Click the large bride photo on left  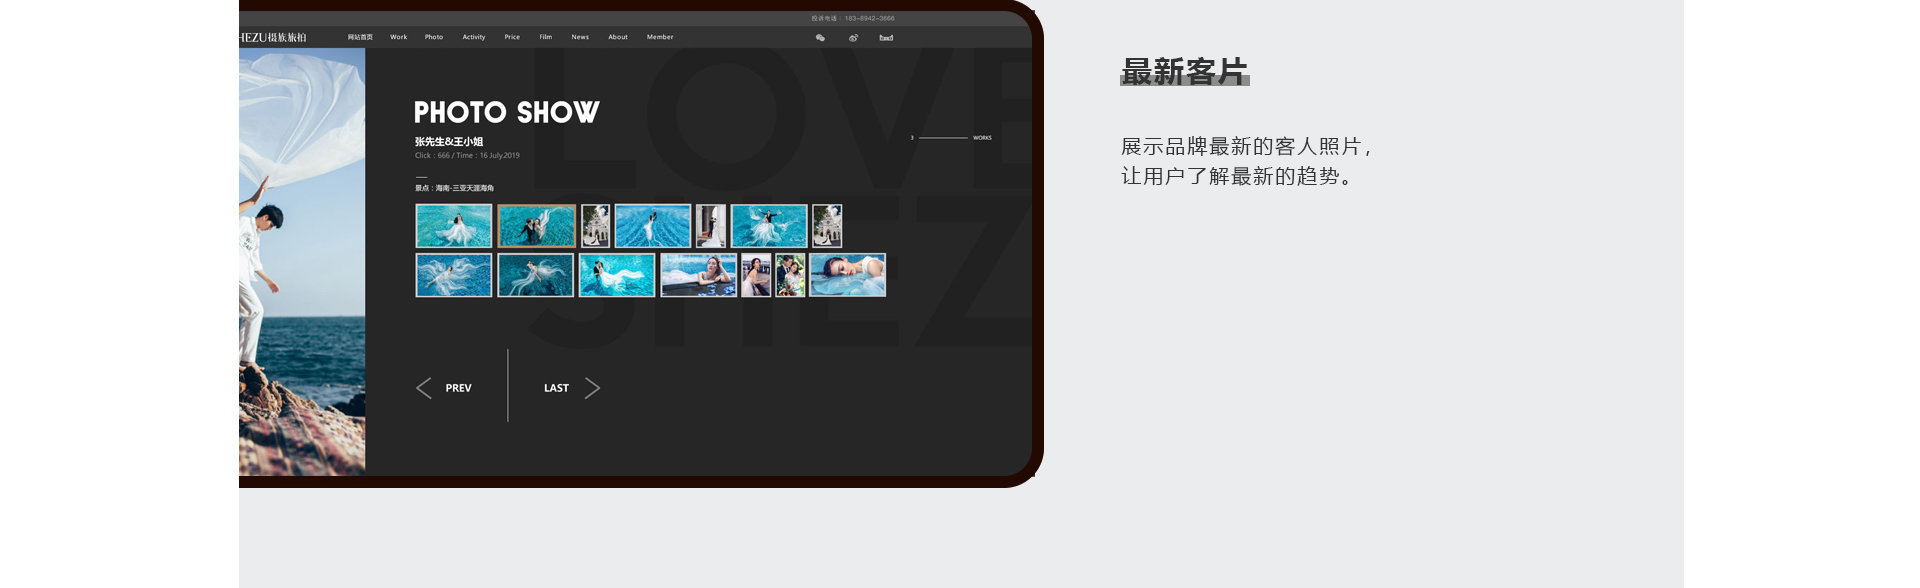(302, 260)
